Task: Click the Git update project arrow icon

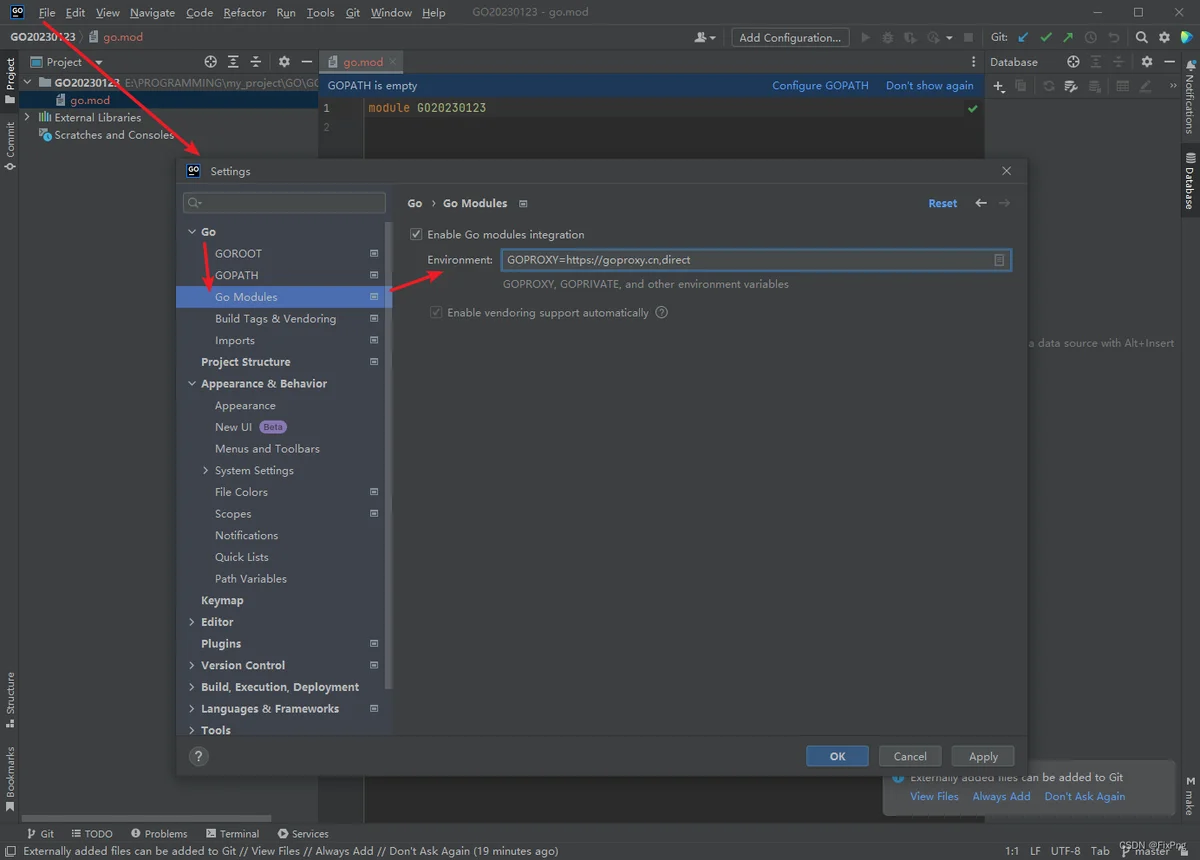Action: 1023,38
